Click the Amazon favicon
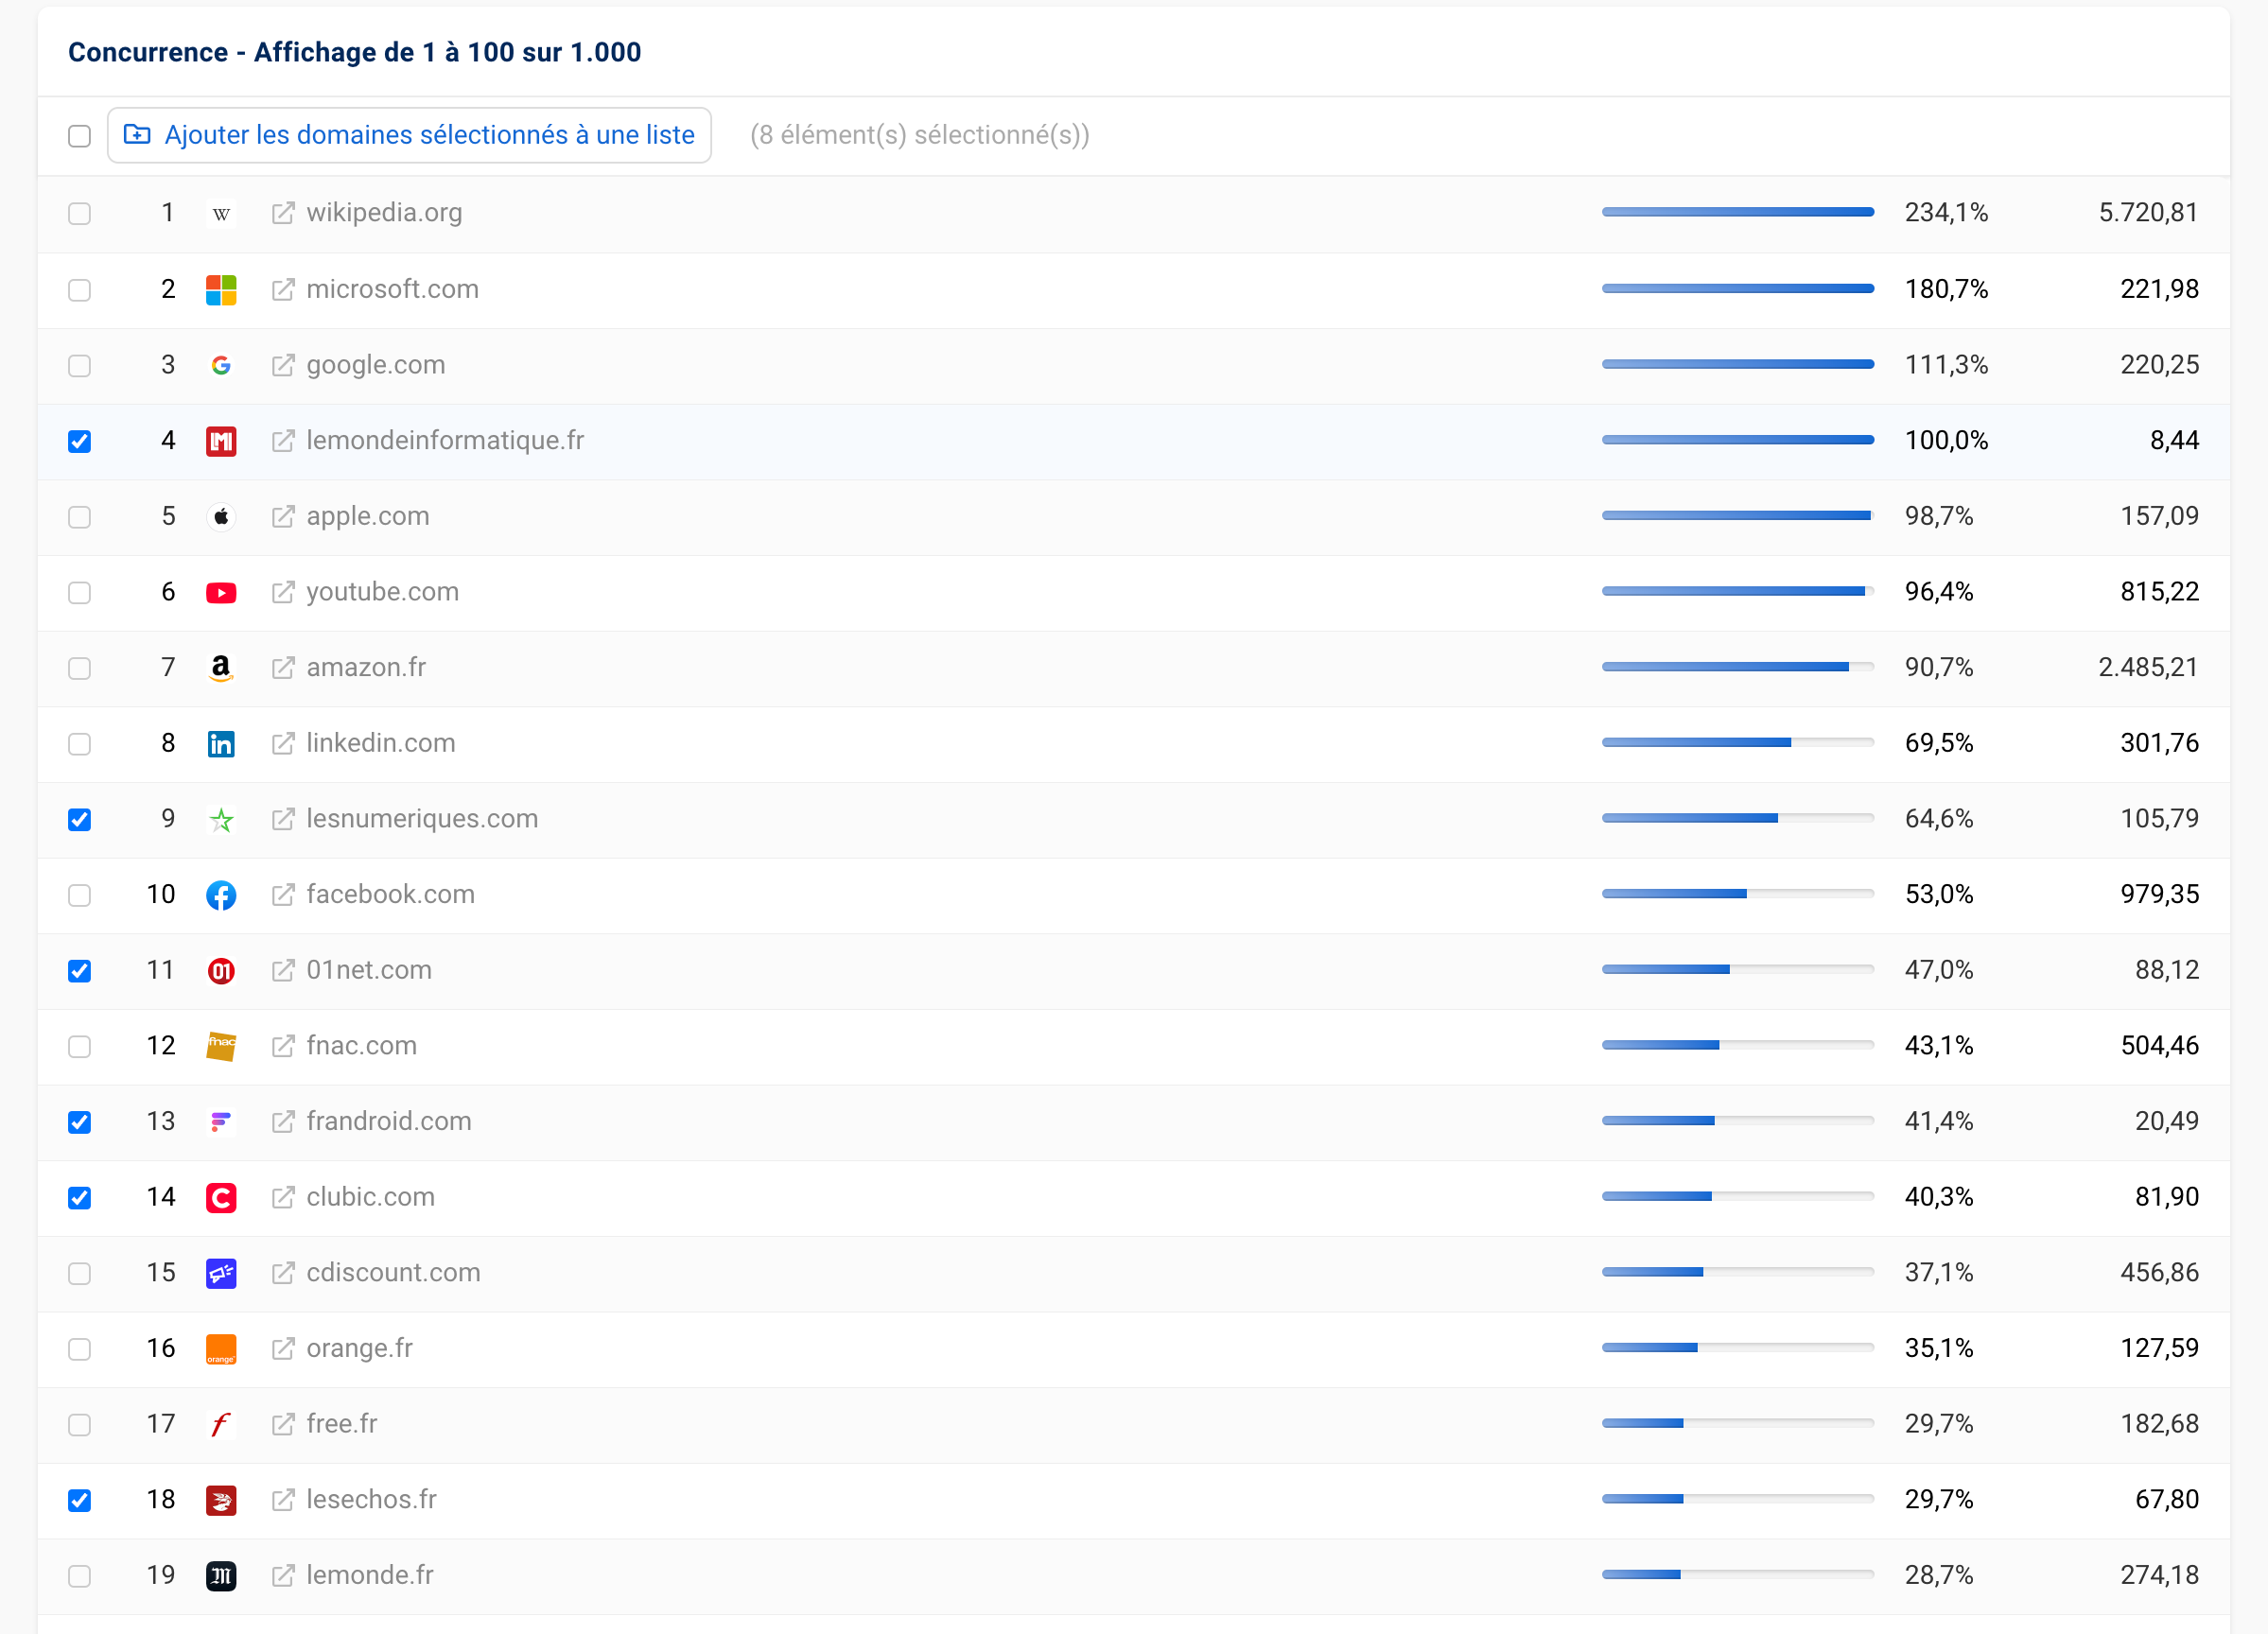This screenshot has height=1634, width=2268. (221, 668)
